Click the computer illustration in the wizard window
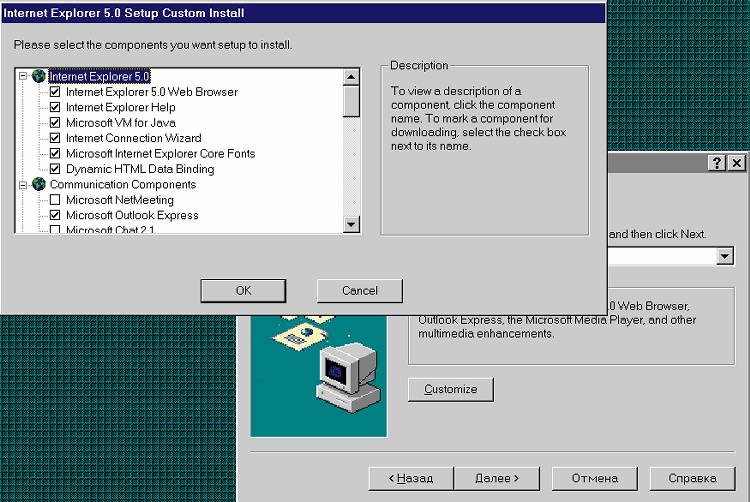 point(349,378)
